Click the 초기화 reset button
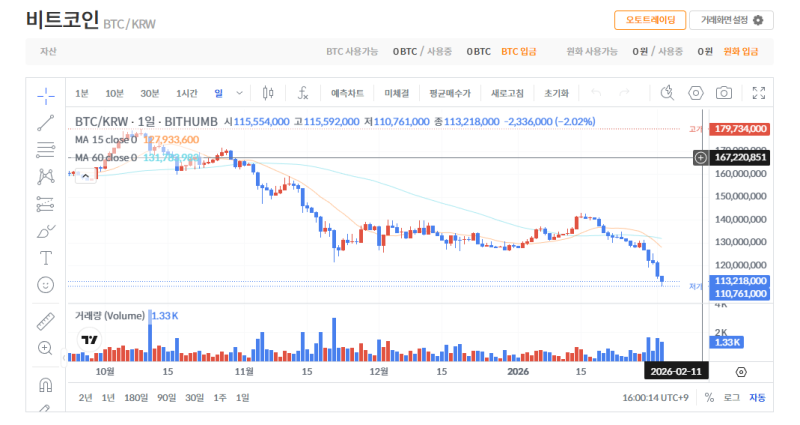This screenshot has height=425, width=800. [x=556, y=93]
